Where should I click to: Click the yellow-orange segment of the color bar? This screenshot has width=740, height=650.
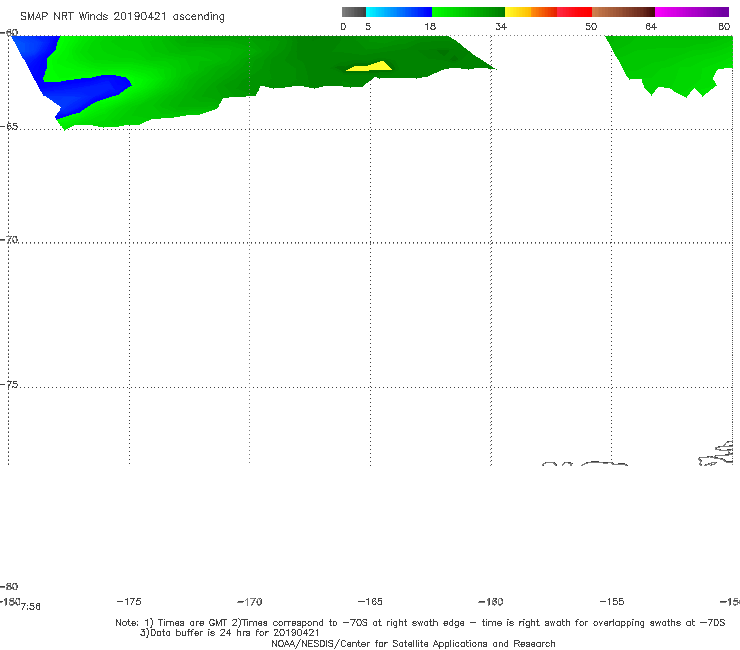(x=531, y=12)
